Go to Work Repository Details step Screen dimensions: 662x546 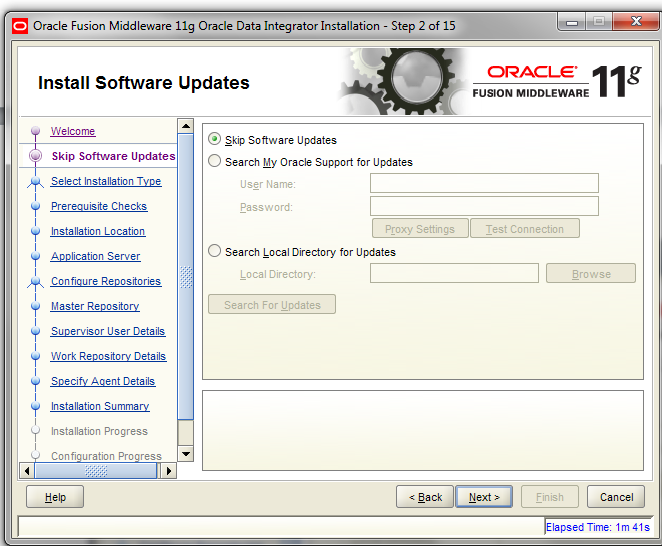click(109, 356)
